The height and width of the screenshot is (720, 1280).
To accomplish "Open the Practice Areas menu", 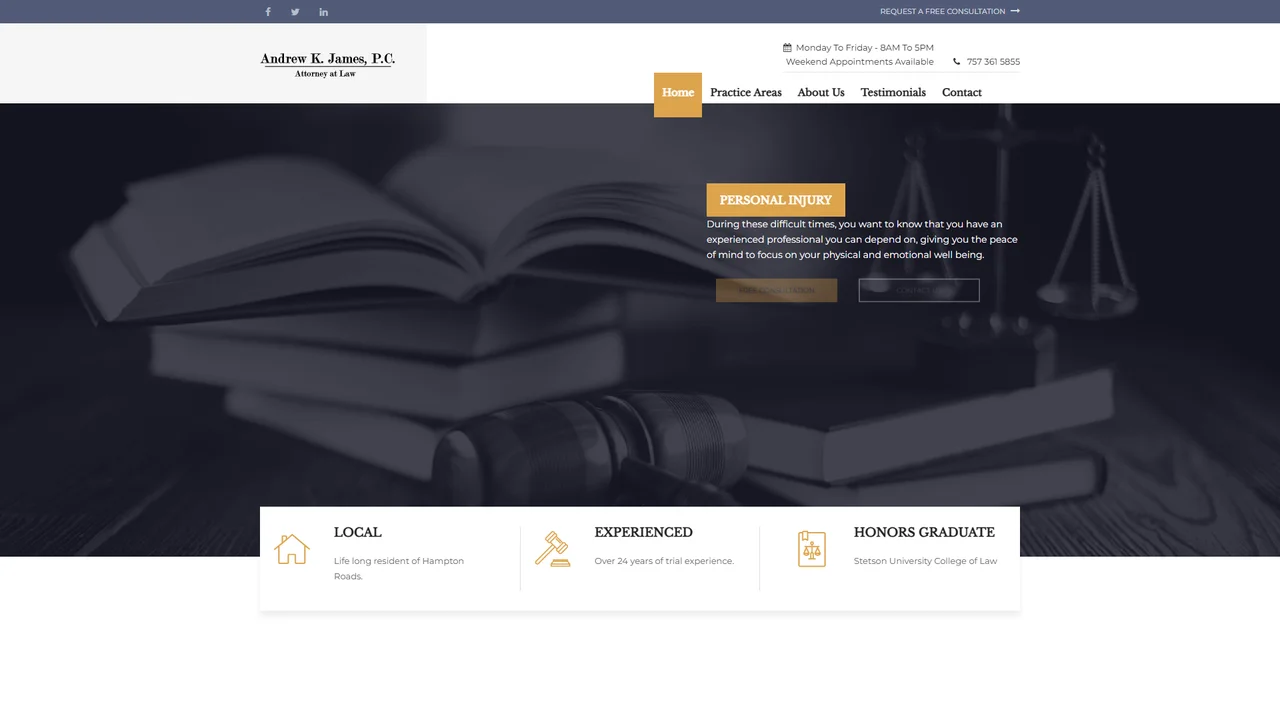I will (x=746, y=93).
